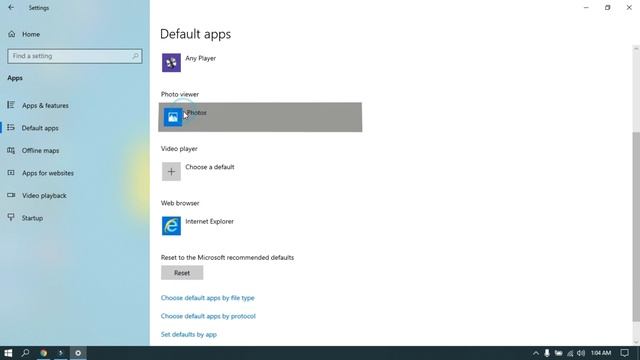
Task: Click the Internet Explorer icon
Action: pos(171,226)
